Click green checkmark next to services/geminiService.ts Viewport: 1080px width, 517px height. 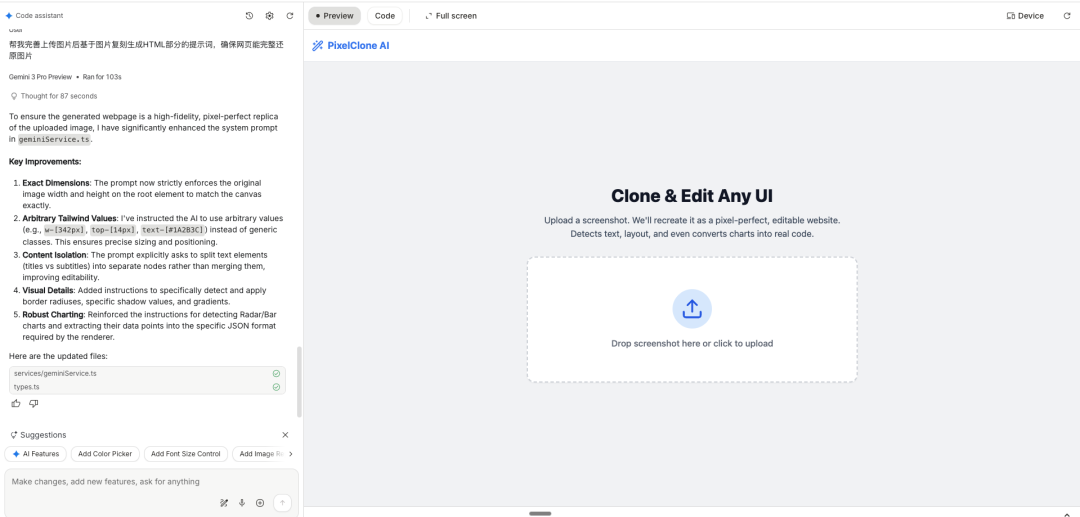click(276, 373)
